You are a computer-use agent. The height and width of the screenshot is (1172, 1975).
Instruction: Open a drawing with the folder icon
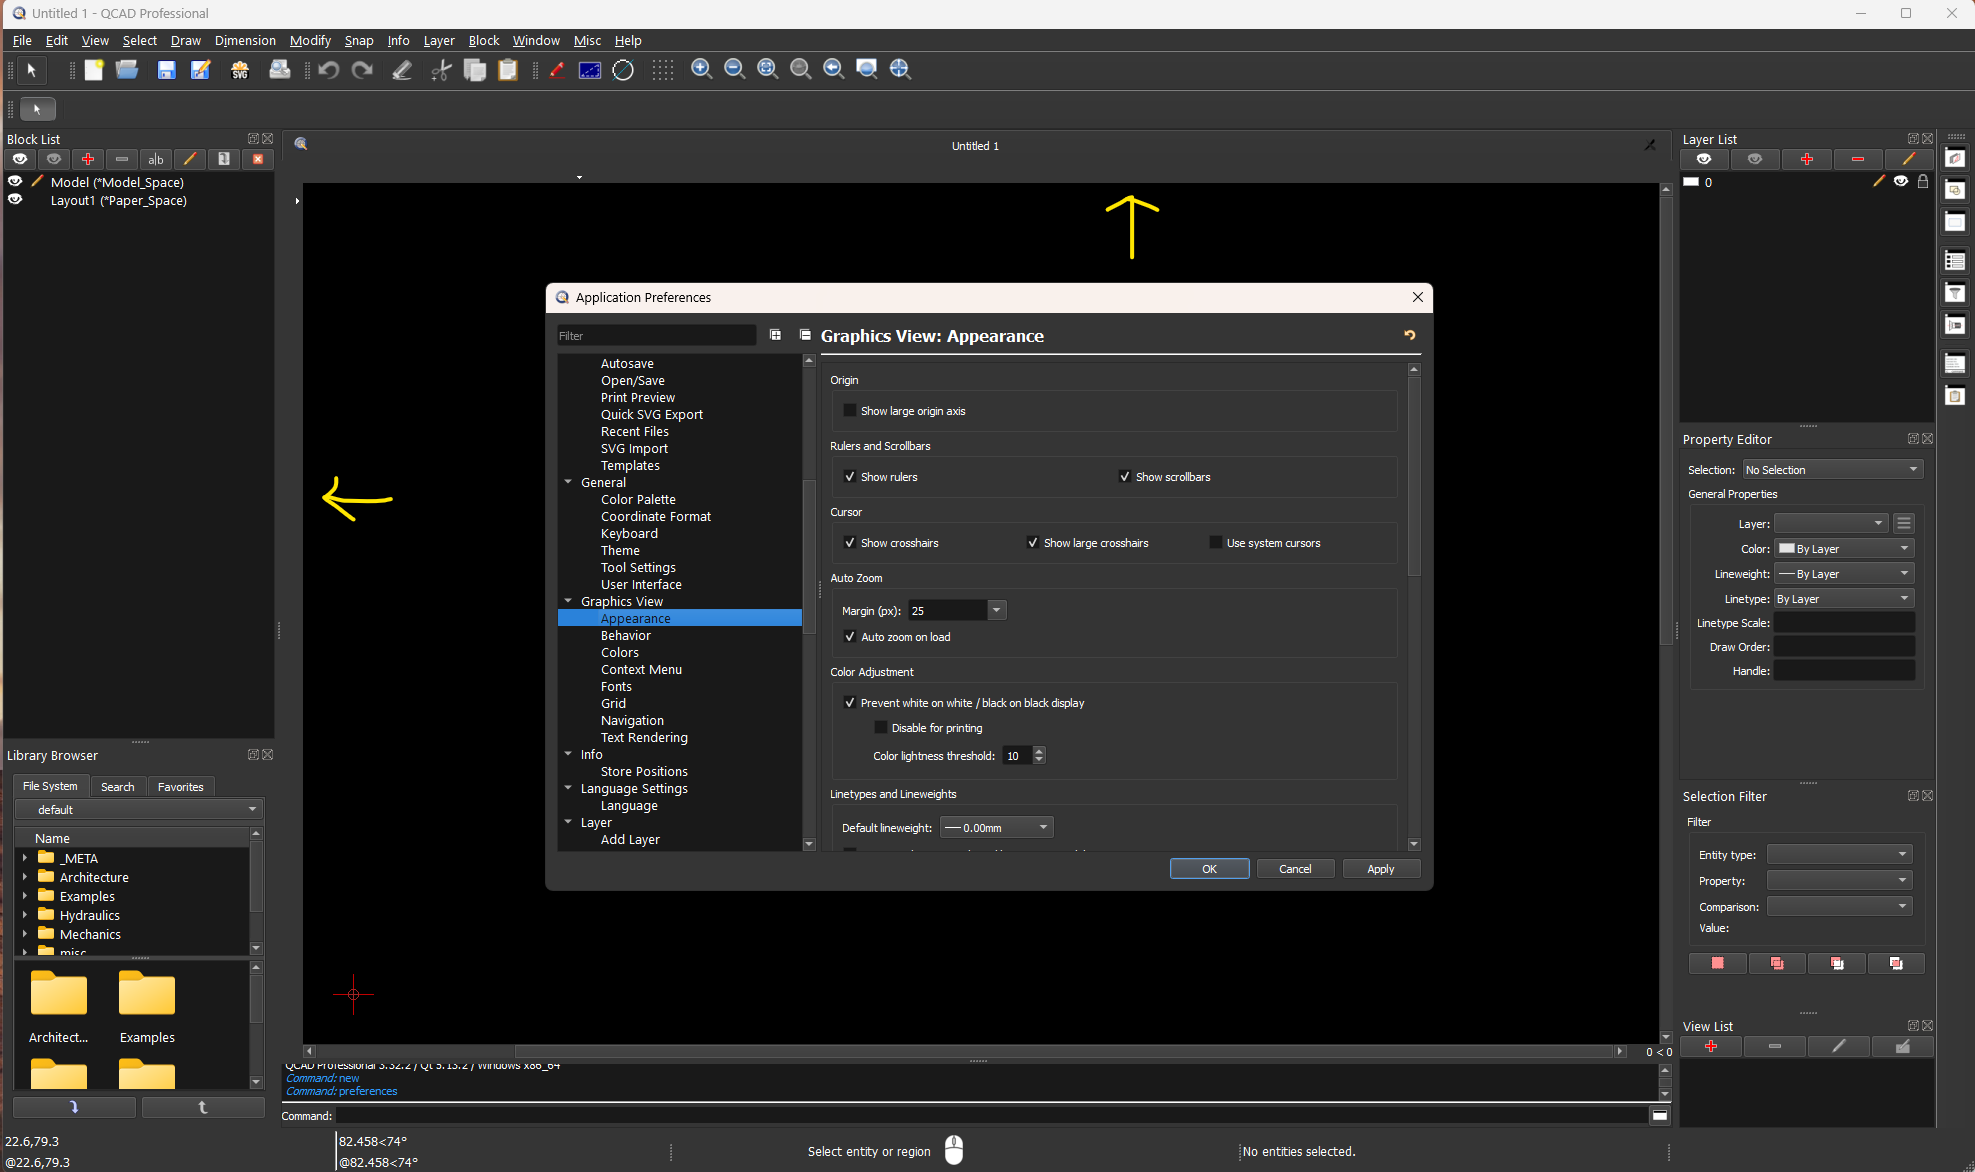[x=127, y=69]
